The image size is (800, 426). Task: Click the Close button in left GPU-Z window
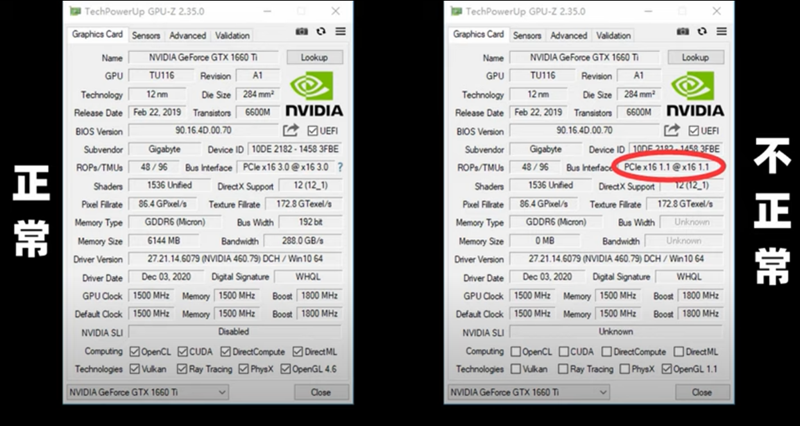pyautogui.click(x=321, y=392)
